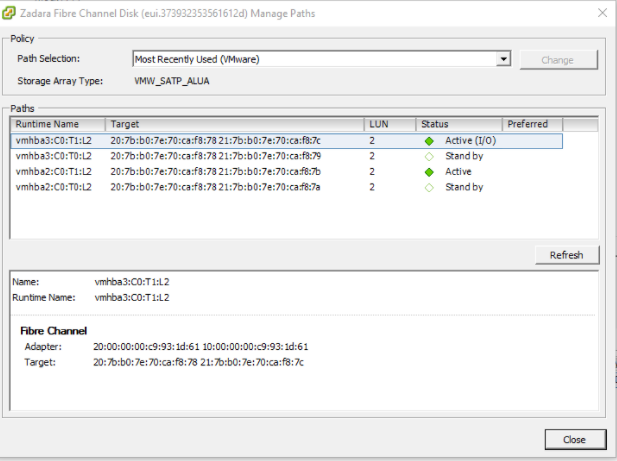Click the Adapter WWN value 20:00:00:00:c9:93:1d:61
The width and height of the screenshot is (617, 461).
146,347
